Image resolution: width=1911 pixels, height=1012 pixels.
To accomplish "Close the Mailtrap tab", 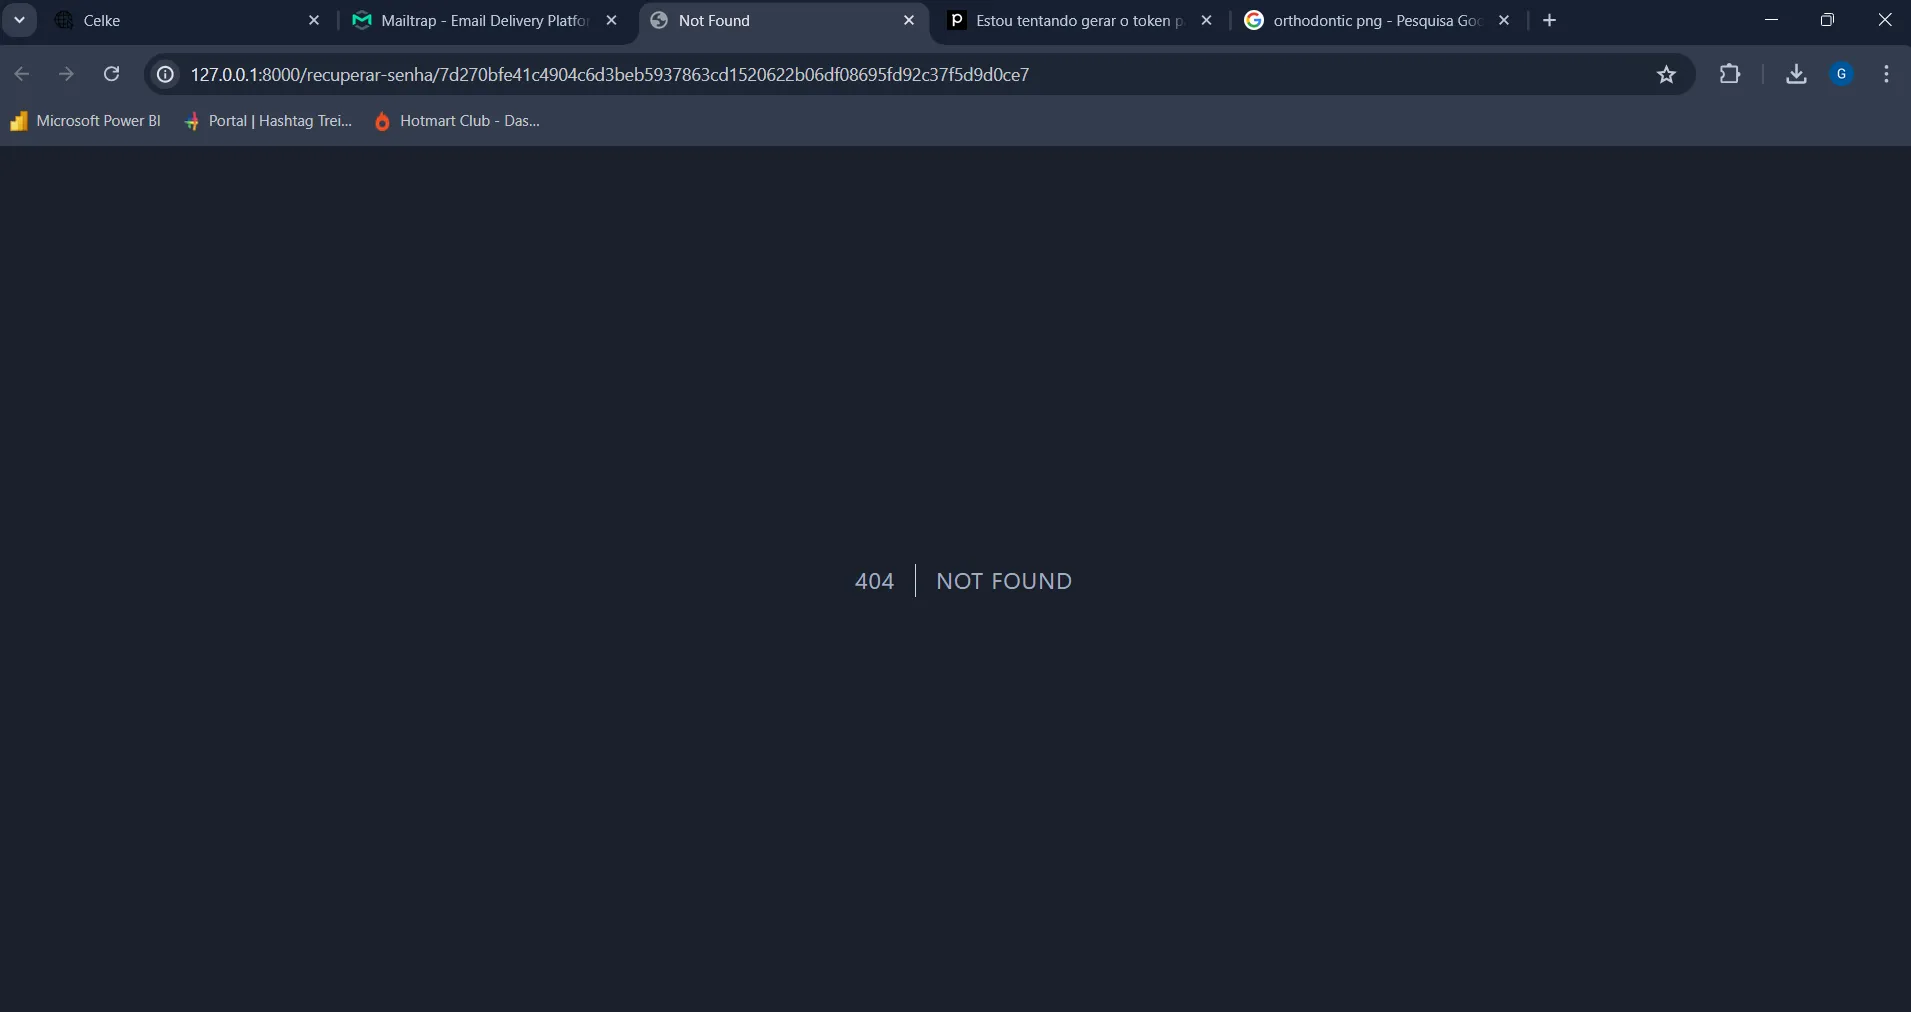I will pos(612,20).
